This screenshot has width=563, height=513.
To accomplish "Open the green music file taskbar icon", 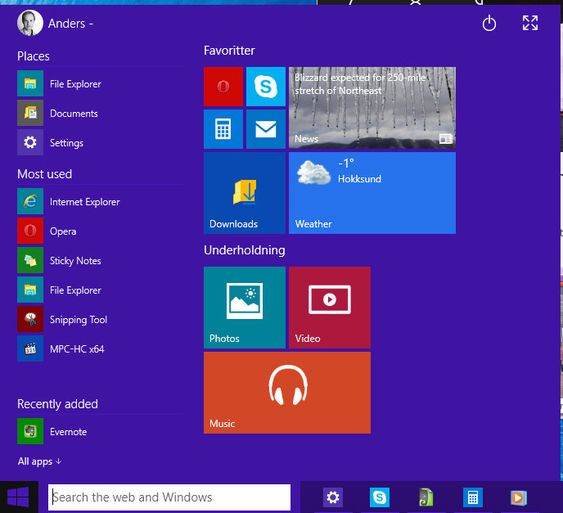I will (x=426, y=498).
